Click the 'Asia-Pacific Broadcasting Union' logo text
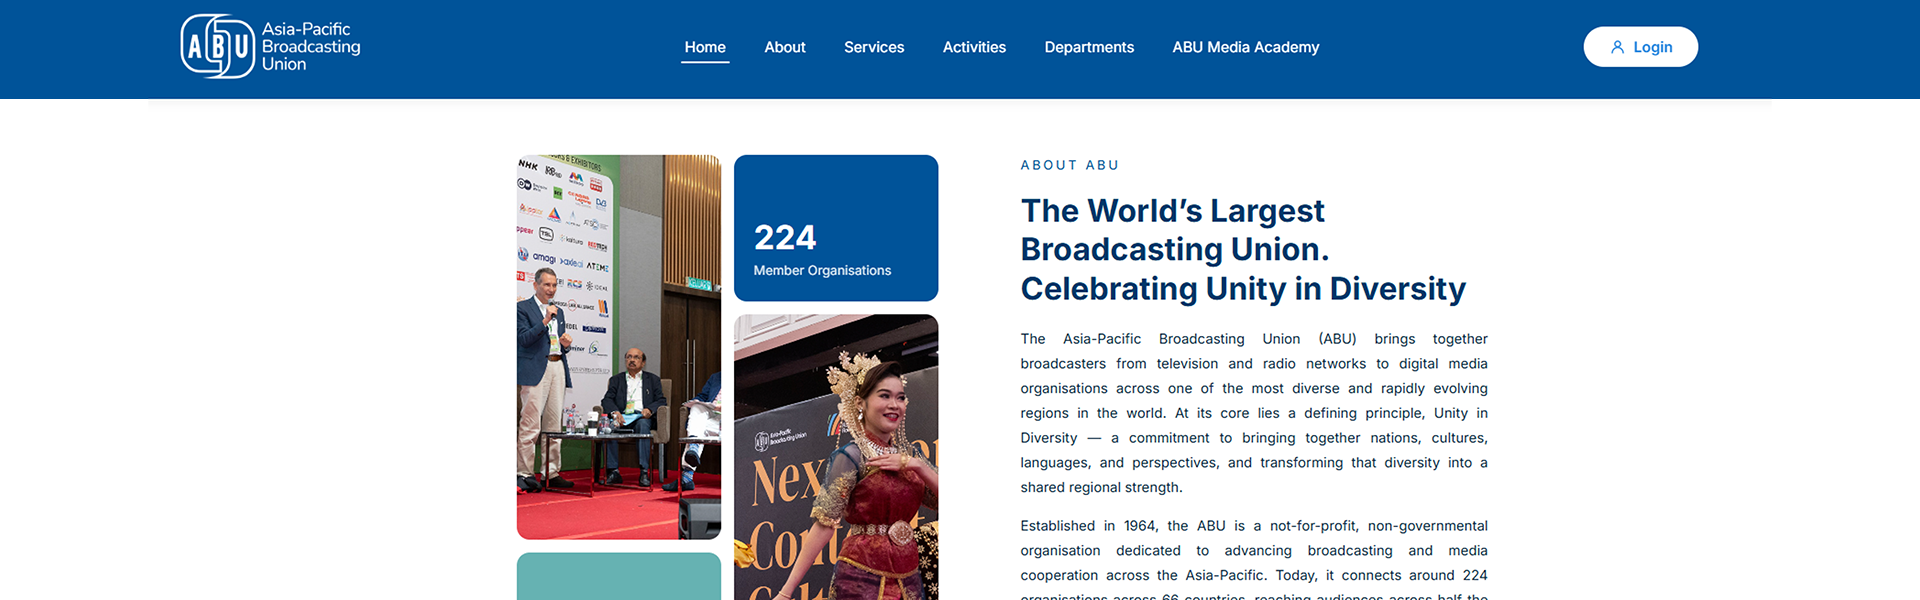1920x600 pixels. tap(311, 46)
